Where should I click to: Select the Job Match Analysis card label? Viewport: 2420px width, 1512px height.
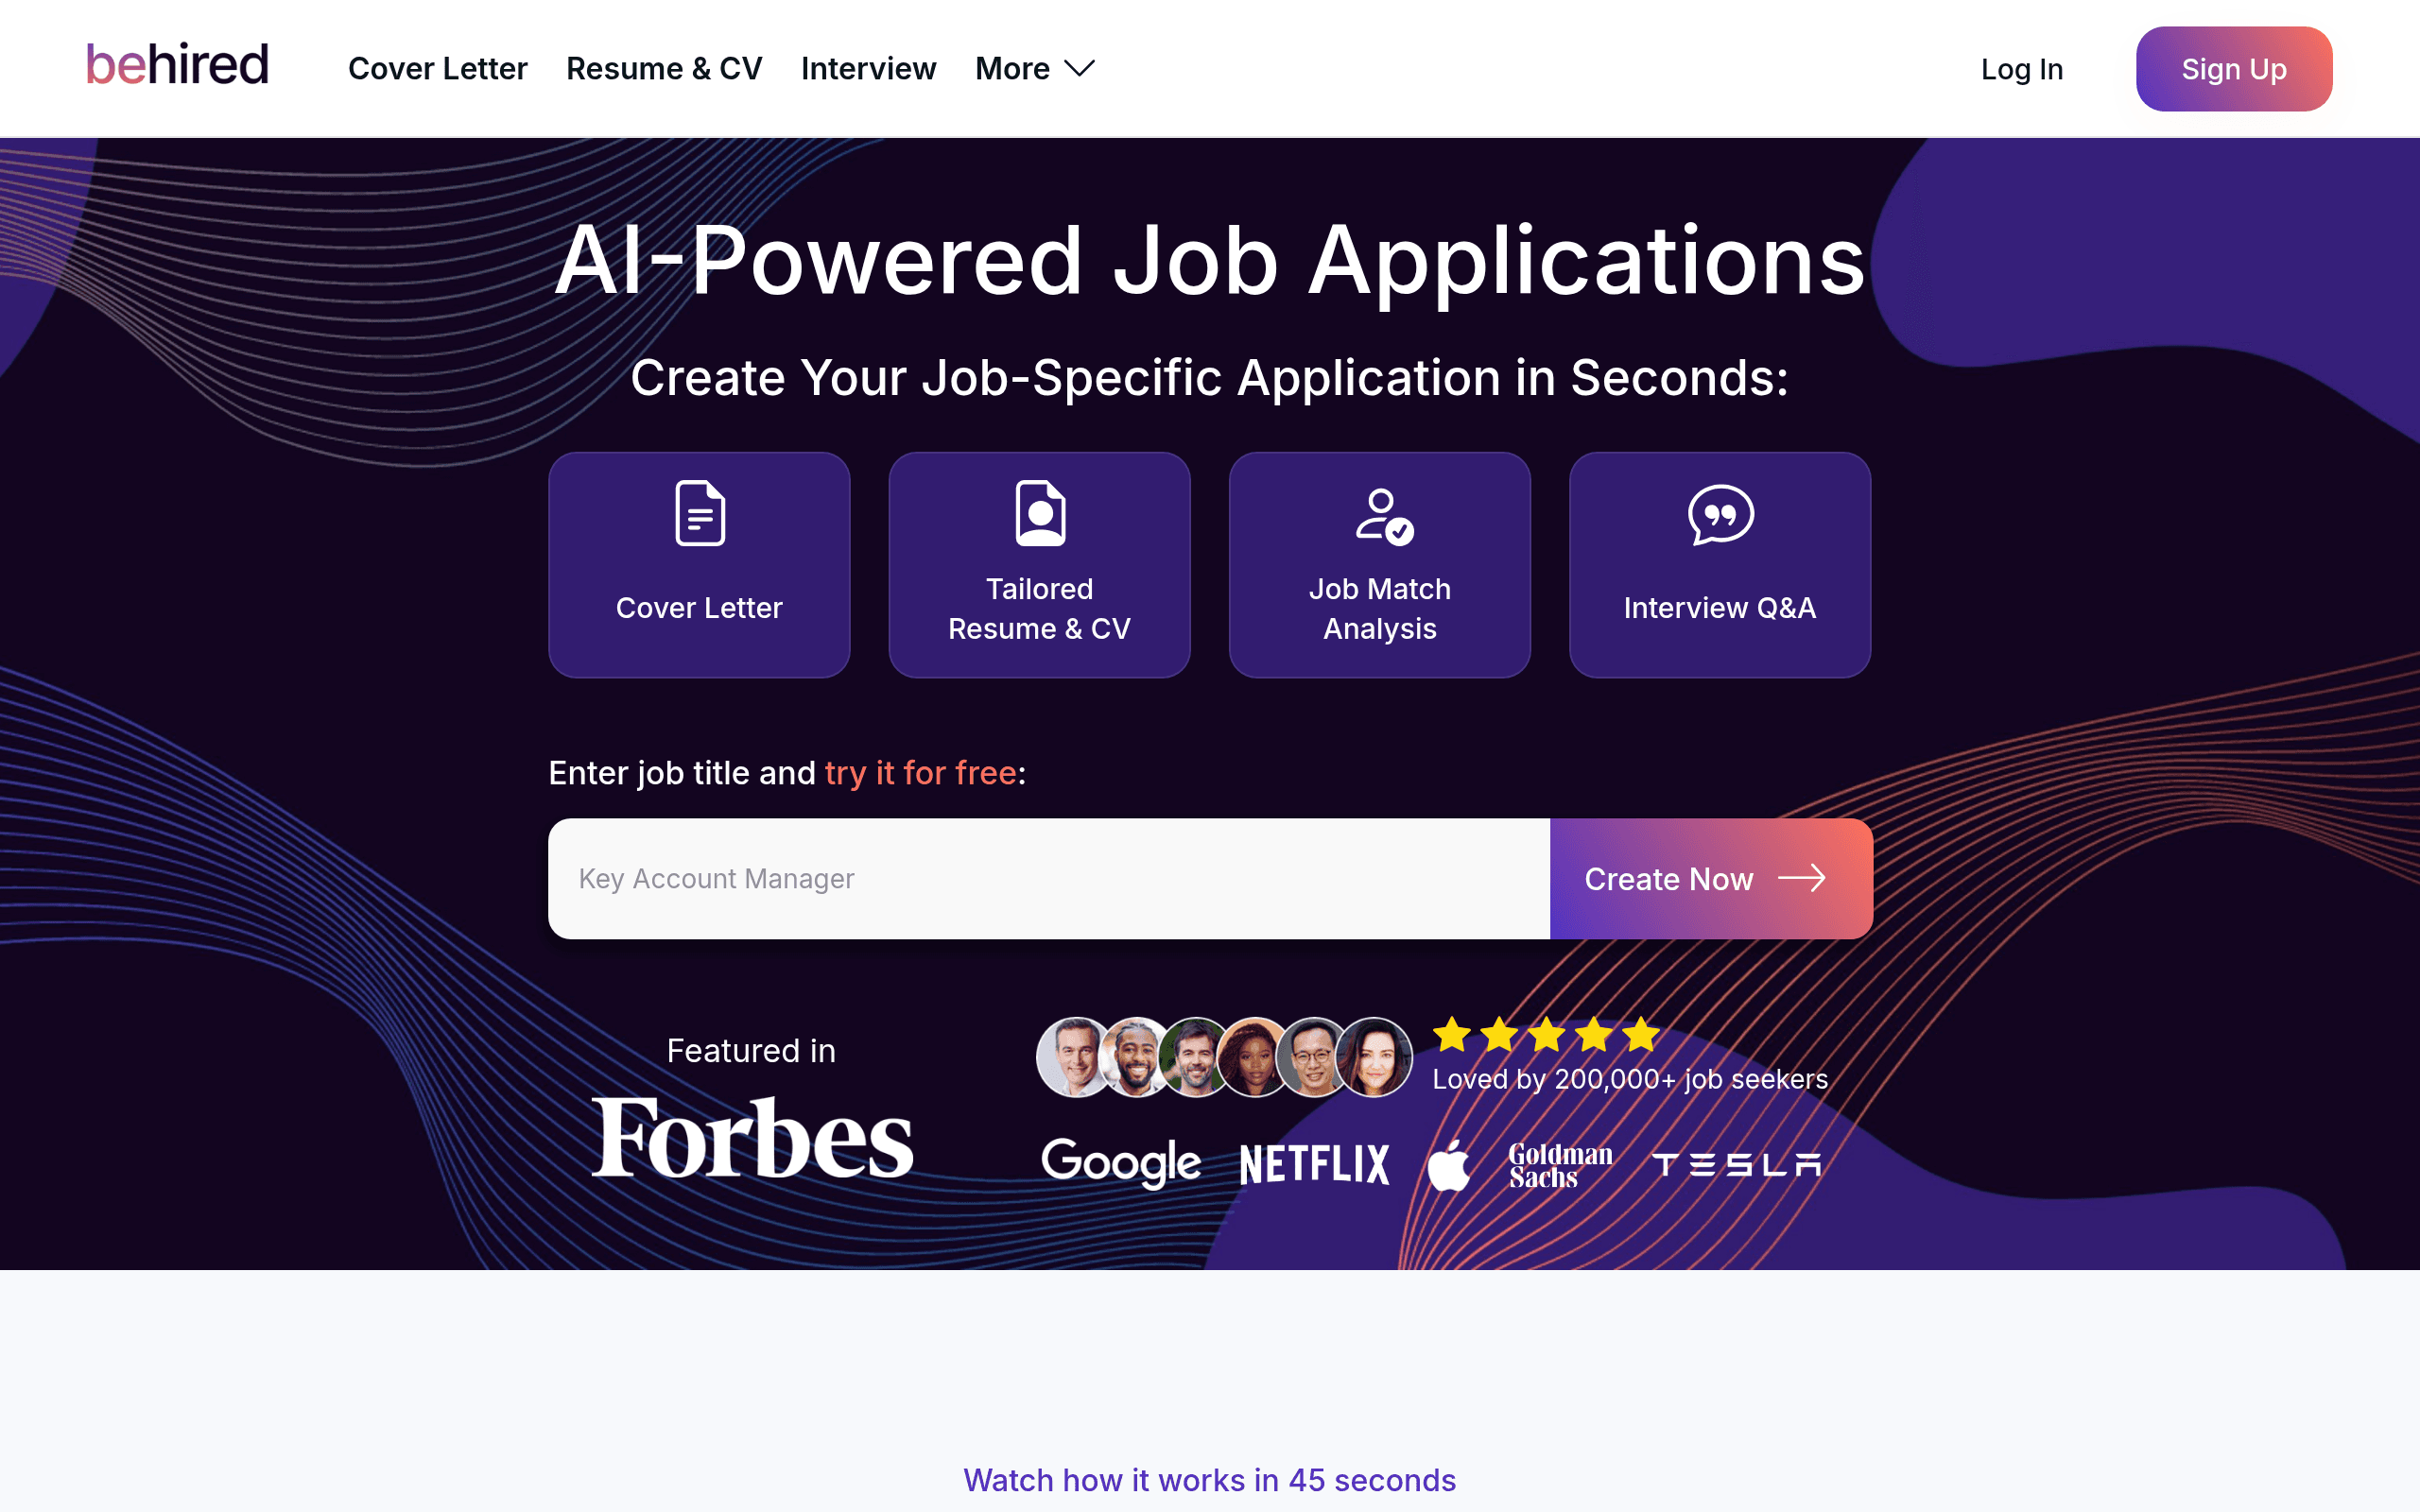click(x=1379, y=608)
